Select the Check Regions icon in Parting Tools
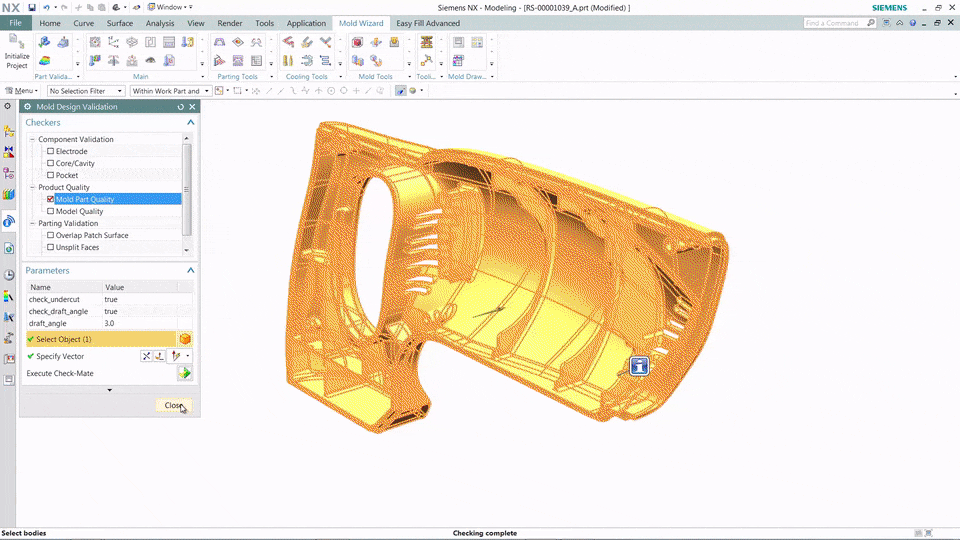The image size is (960, 540). (x=219, y=42)
